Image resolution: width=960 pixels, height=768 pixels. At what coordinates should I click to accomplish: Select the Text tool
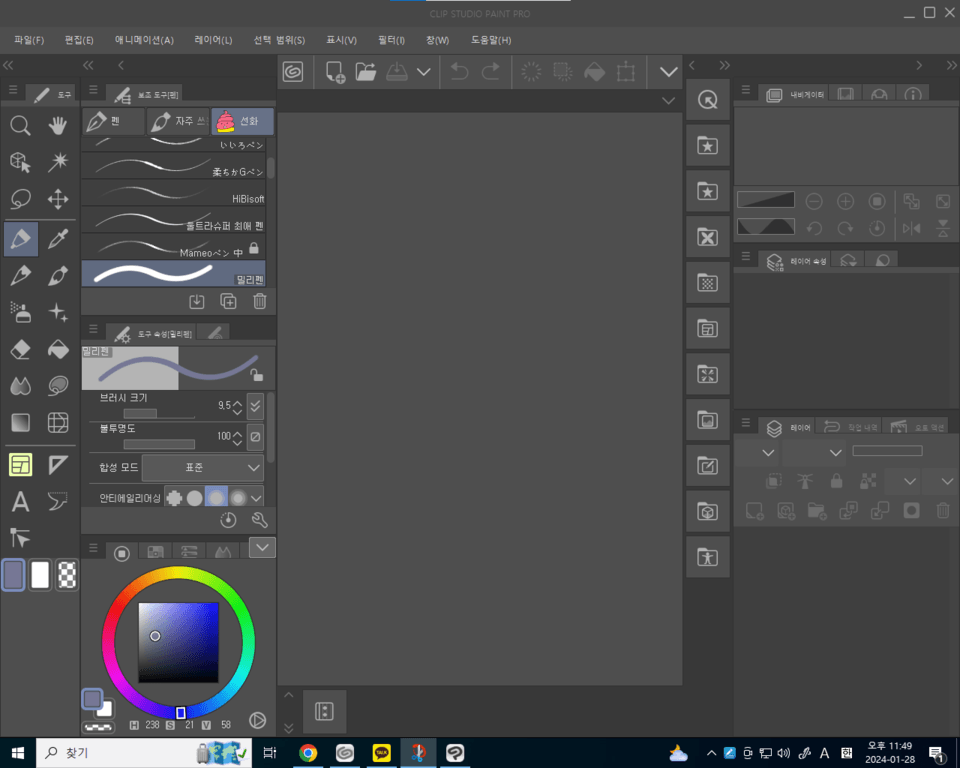coord(20,502)
